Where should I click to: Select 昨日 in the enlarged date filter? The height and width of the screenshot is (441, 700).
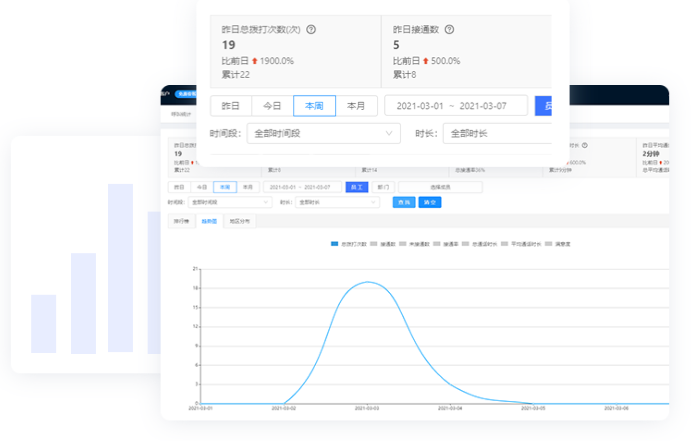pos(230,106)
